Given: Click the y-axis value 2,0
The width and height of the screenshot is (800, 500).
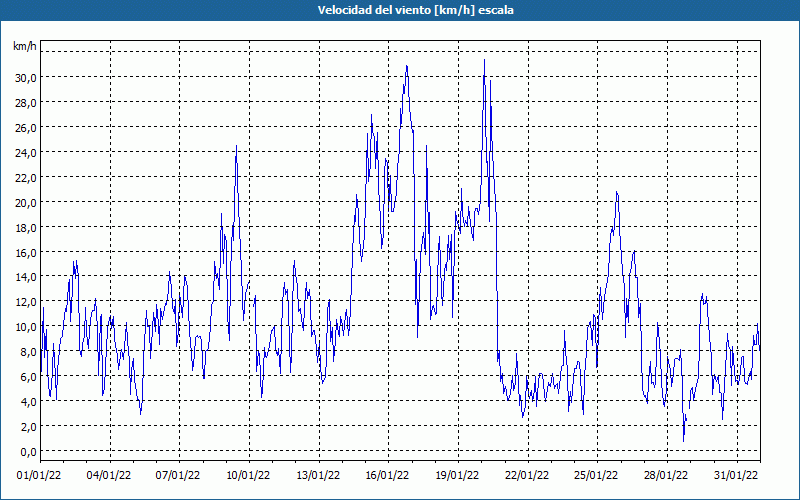Looking at the screenshot, I should tap(29, 427).
